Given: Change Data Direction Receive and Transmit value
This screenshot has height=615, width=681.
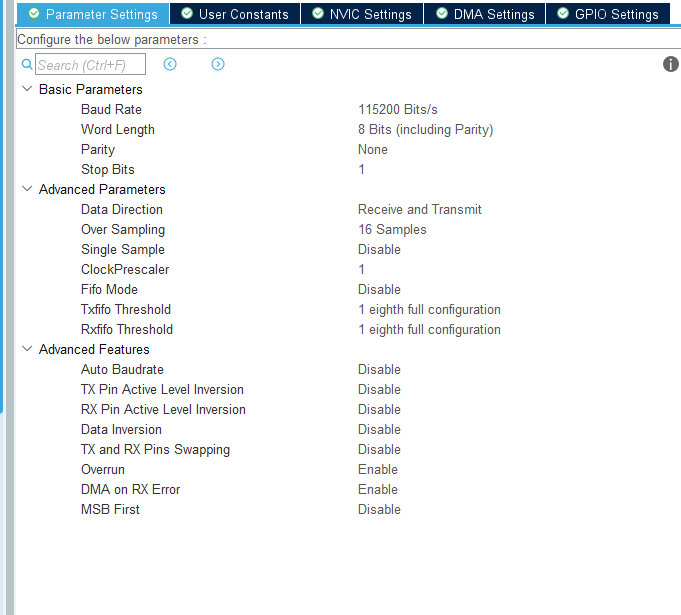Looking at the screenshot, I should pos(420,209).
